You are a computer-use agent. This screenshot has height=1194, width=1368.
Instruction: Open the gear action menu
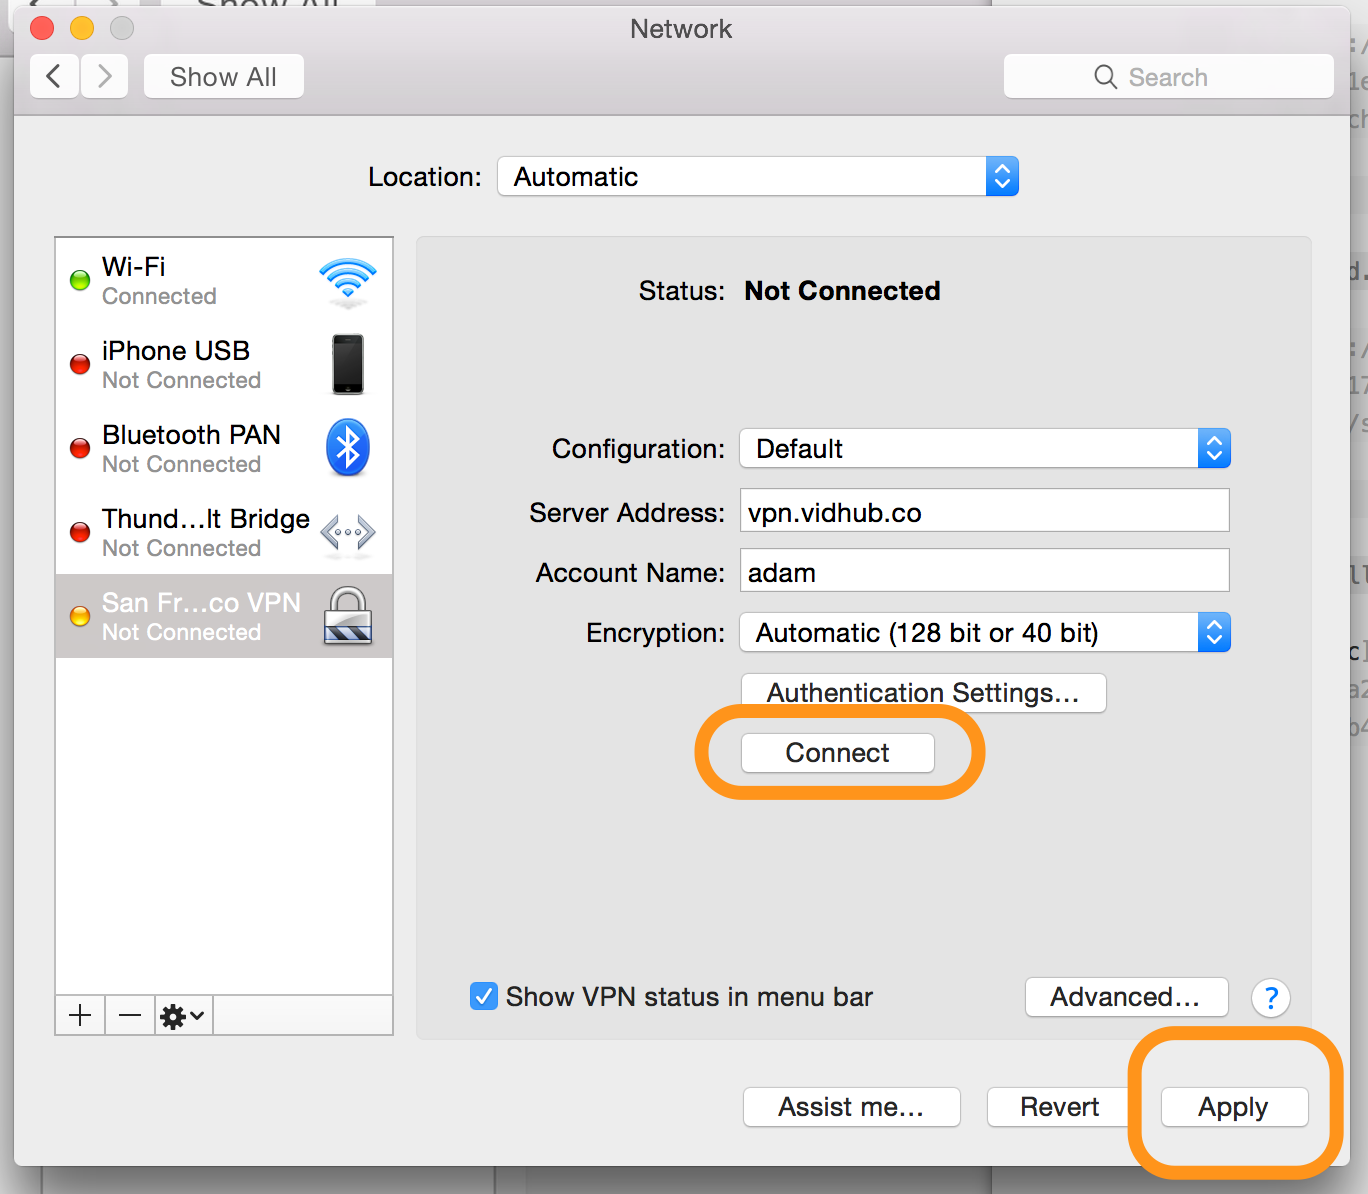click(183, 1016)
